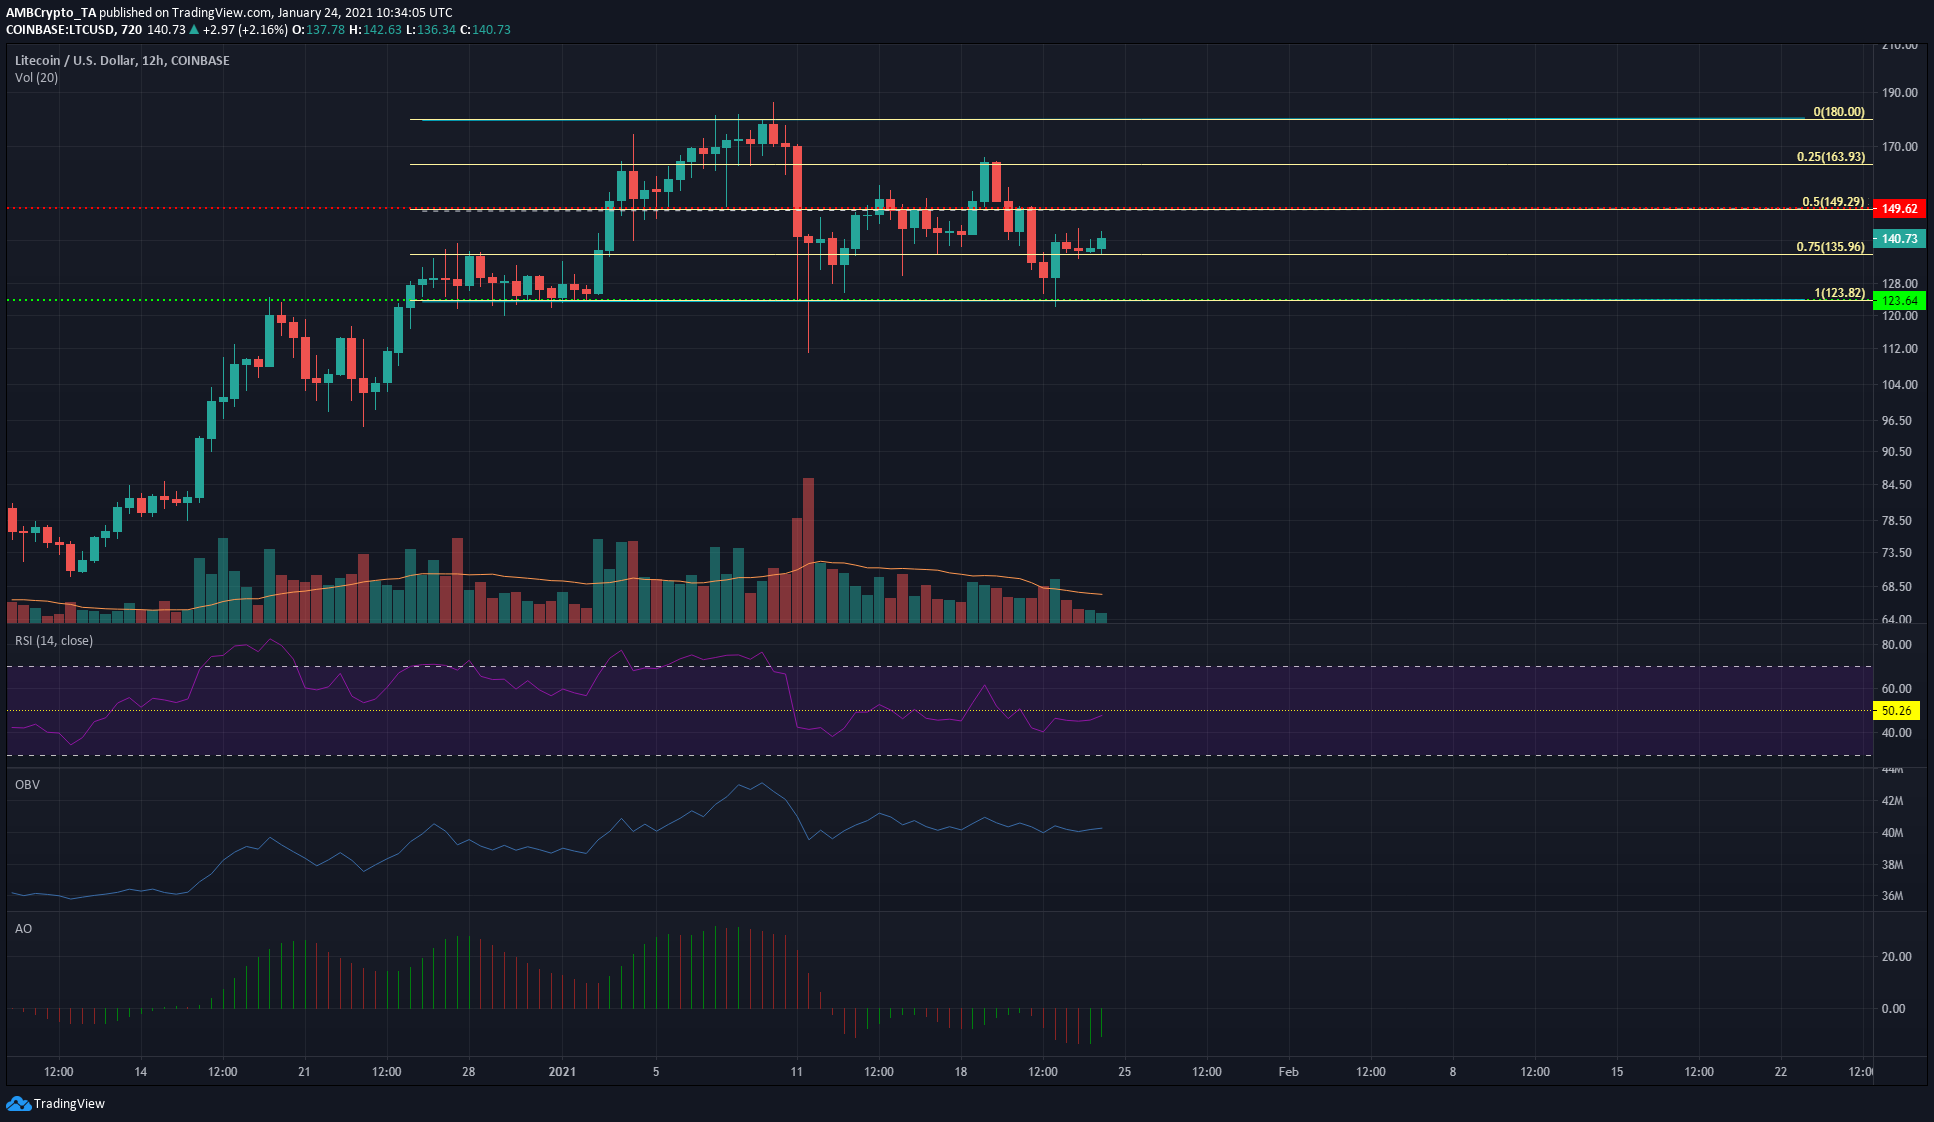
Task: Click the 2021 date label on time axis
Action: (x=562, y=1072)
